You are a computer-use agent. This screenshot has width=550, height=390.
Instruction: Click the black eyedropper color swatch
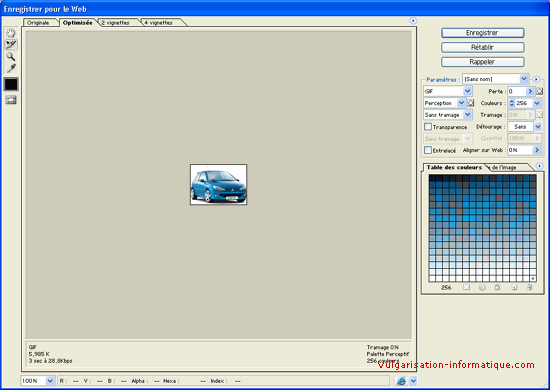pyautogui.click(x=11, y=85)
